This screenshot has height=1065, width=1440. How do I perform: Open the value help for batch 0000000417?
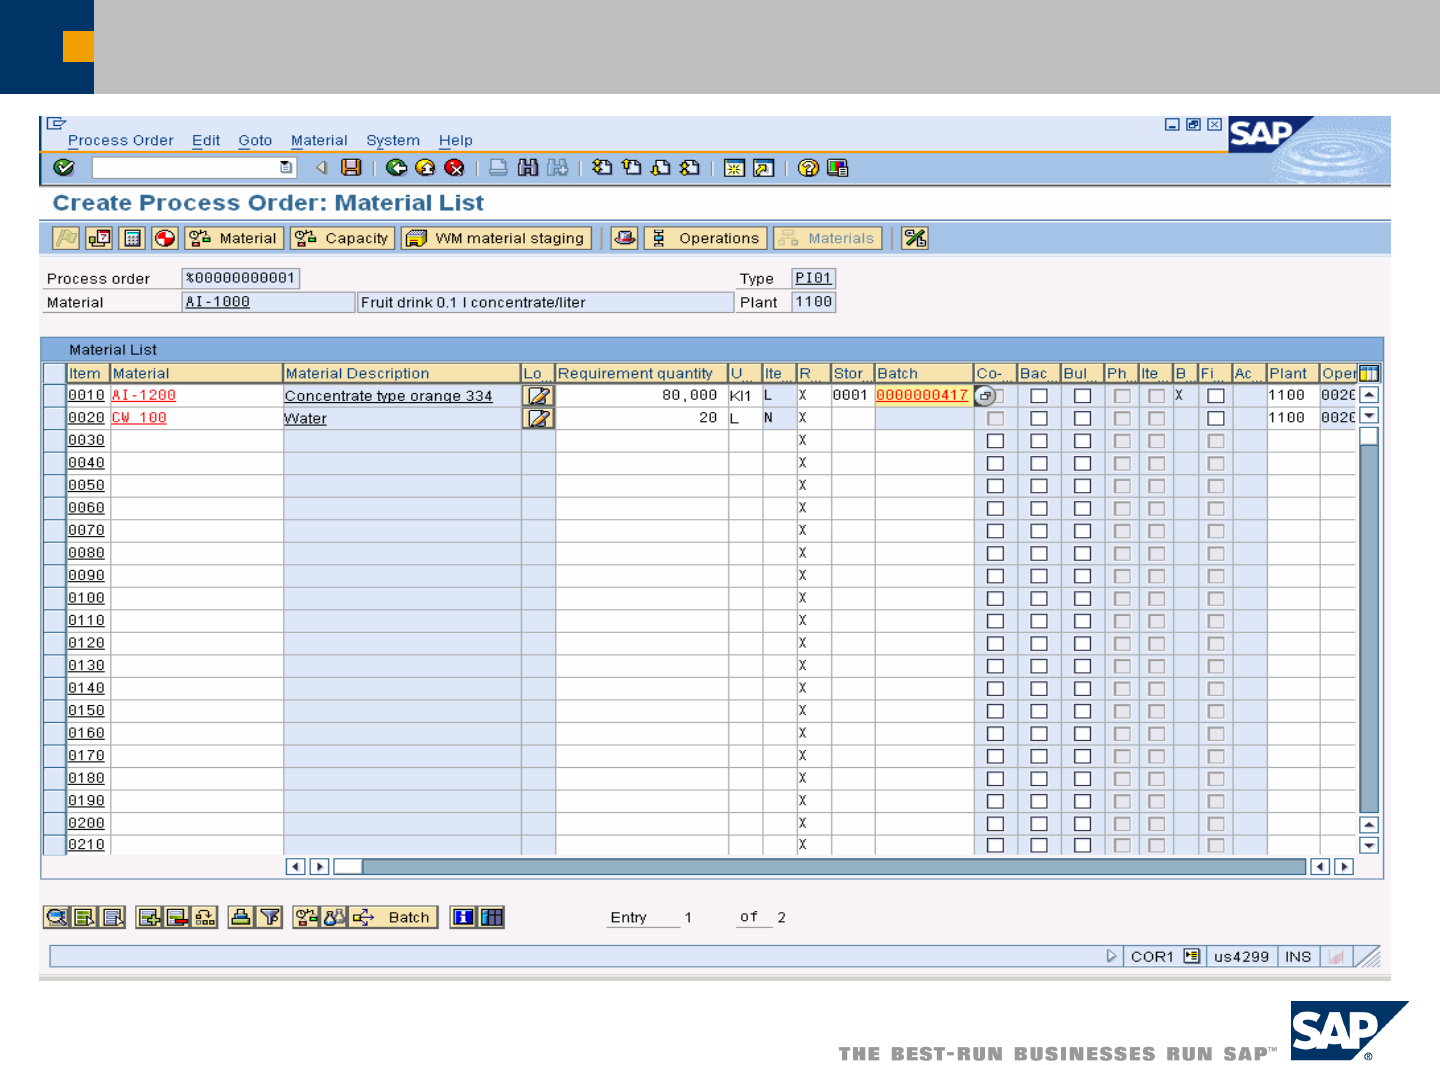tap(984, 396)
